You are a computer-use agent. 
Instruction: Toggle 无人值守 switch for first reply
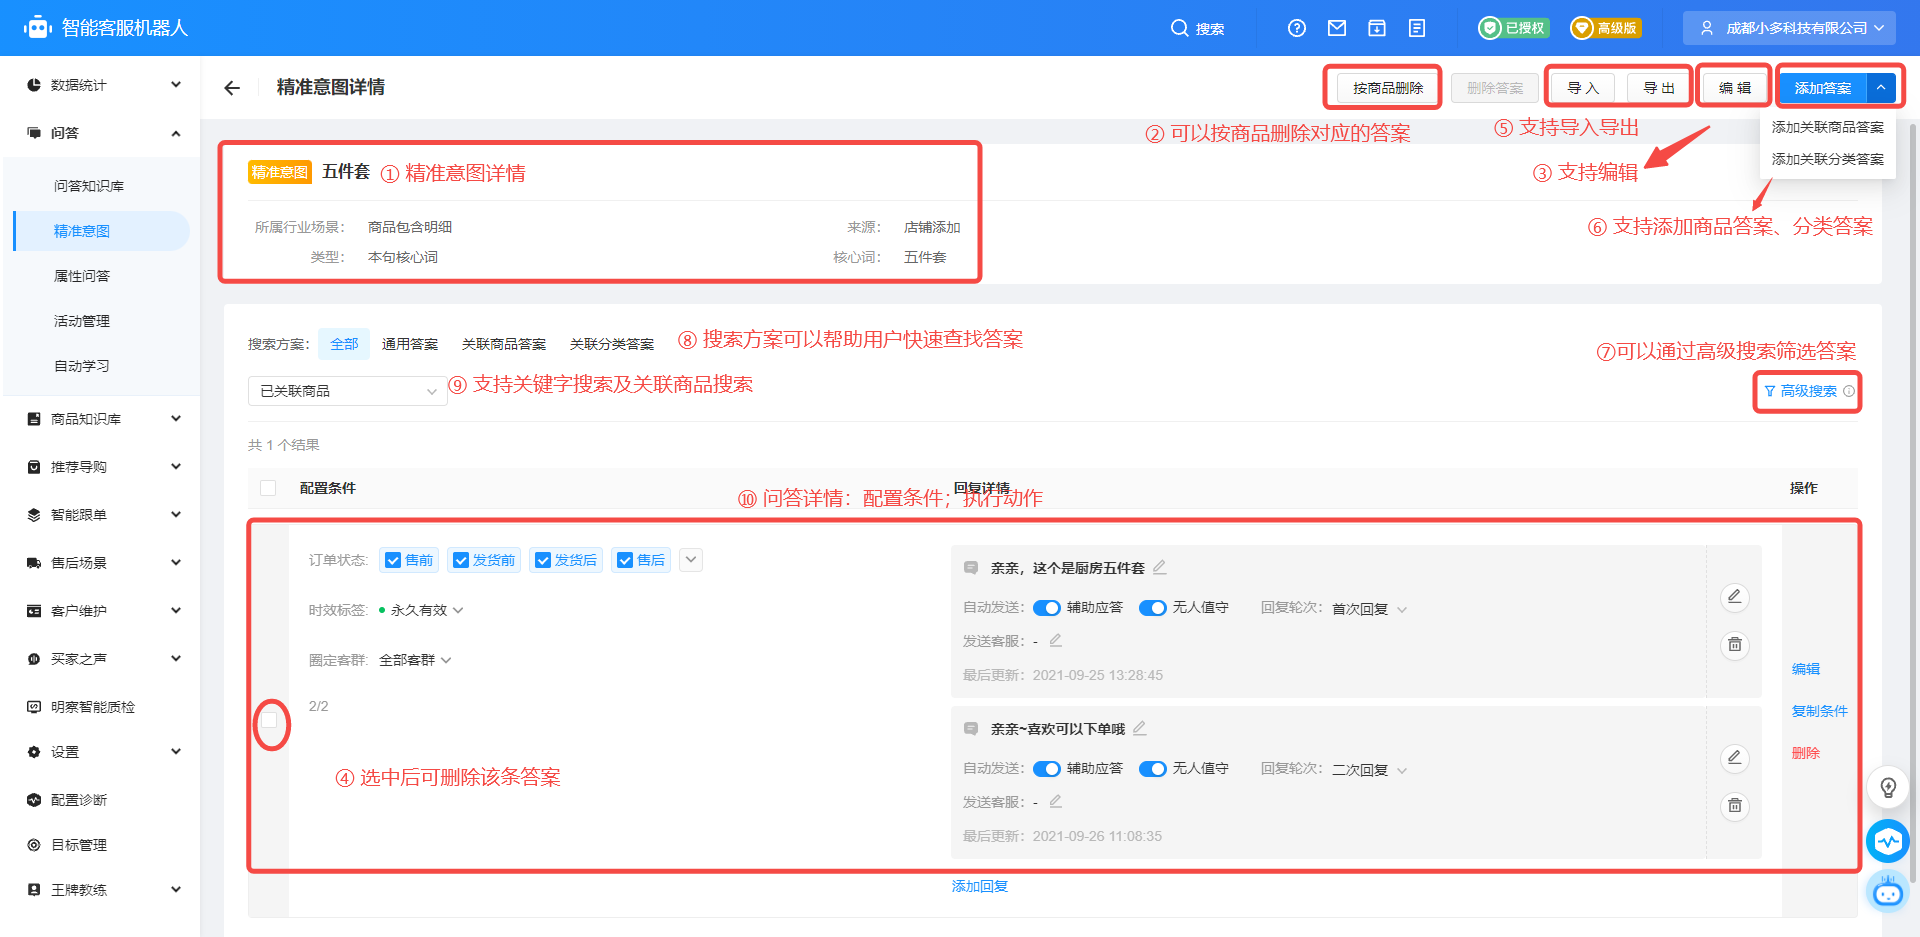(x=1153, y=608)
